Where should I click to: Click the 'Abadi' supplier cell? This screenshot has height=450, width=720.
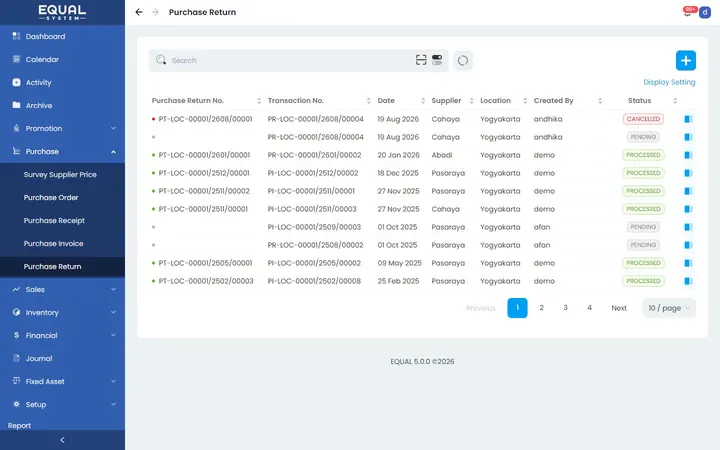point(442,155)
